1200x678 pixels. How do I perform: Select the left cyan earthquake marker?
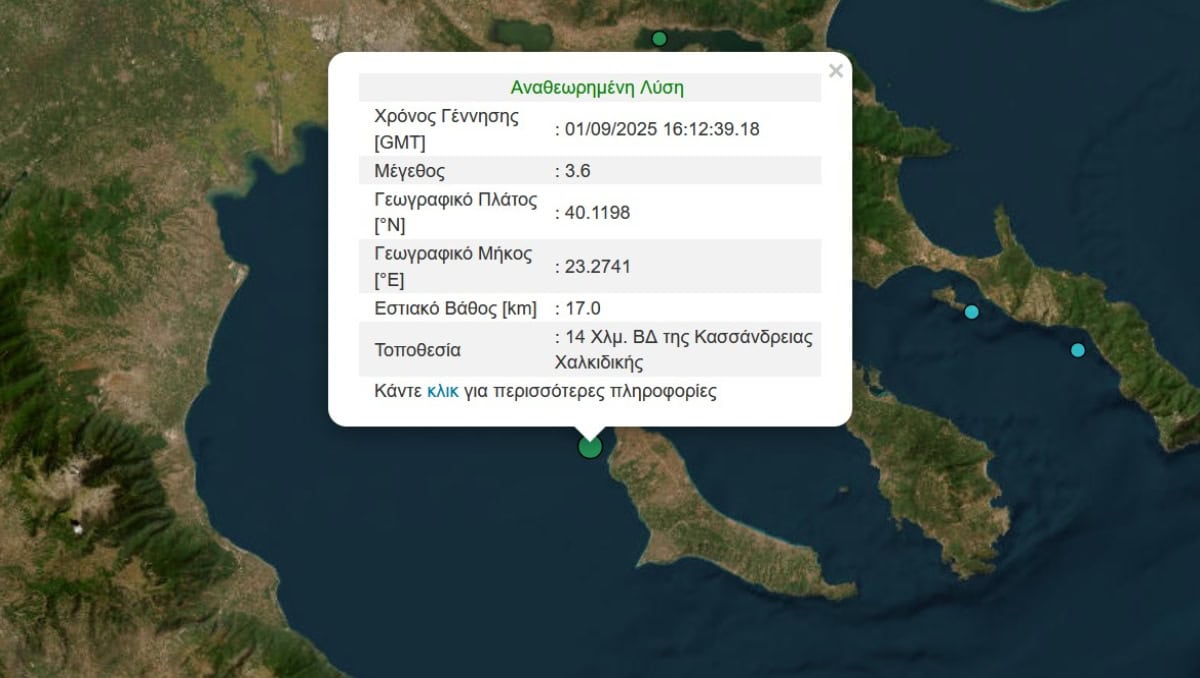point(971,312)
